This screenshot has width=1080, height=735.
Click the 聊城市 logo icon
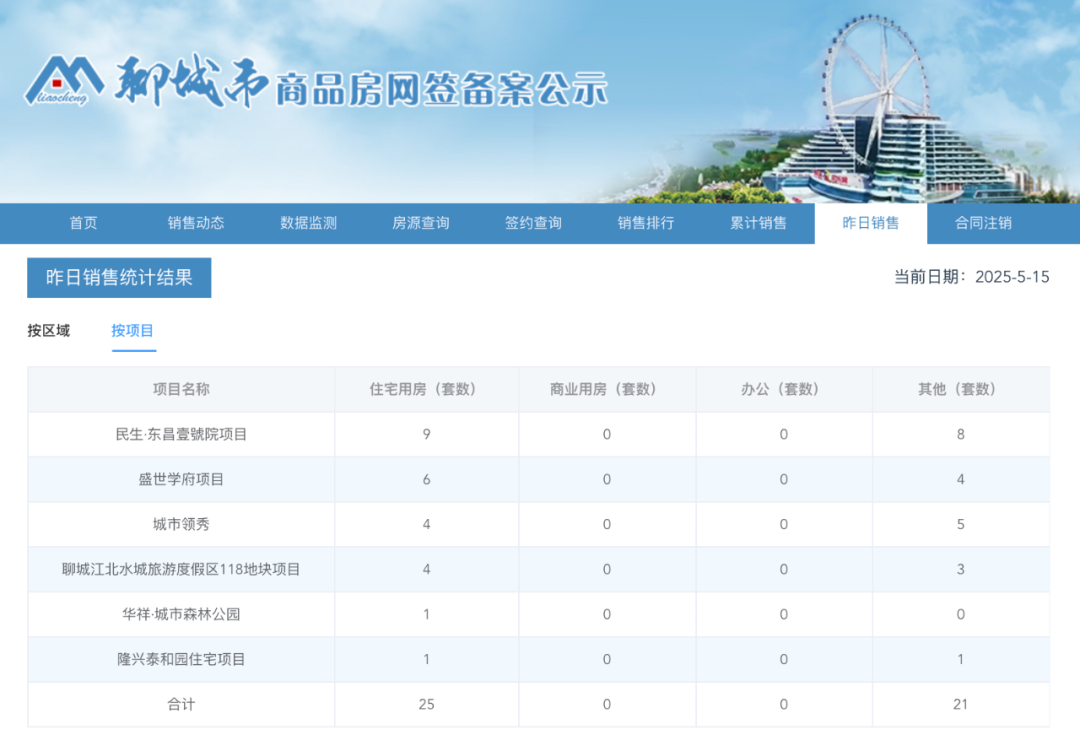pos(66,80)
